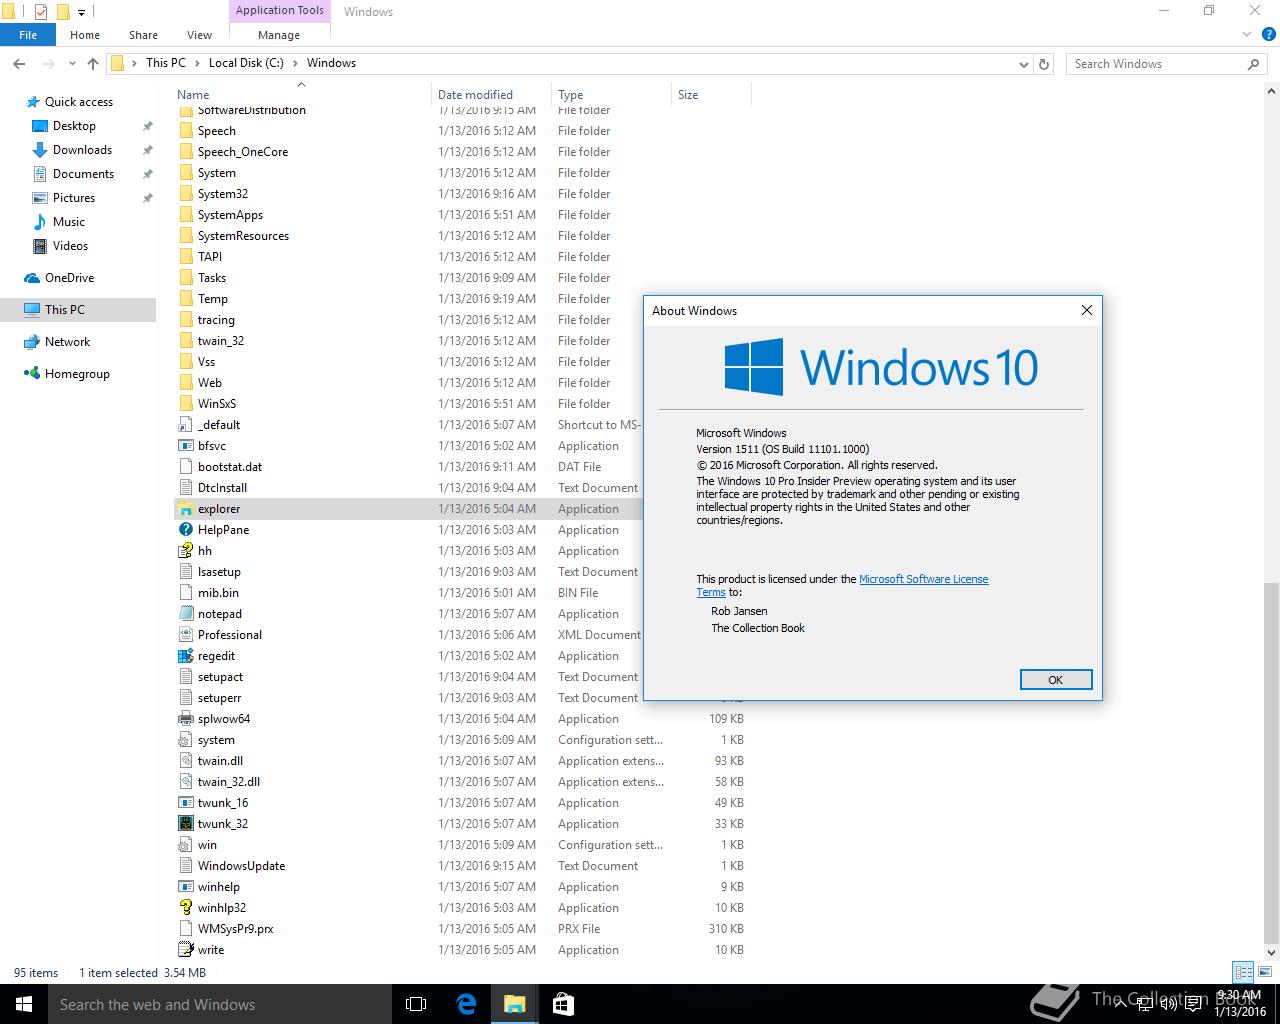This screenshot has height=1024, width=1280.
Task: Open the Windows Start menu
Action: coord(24,1004)
